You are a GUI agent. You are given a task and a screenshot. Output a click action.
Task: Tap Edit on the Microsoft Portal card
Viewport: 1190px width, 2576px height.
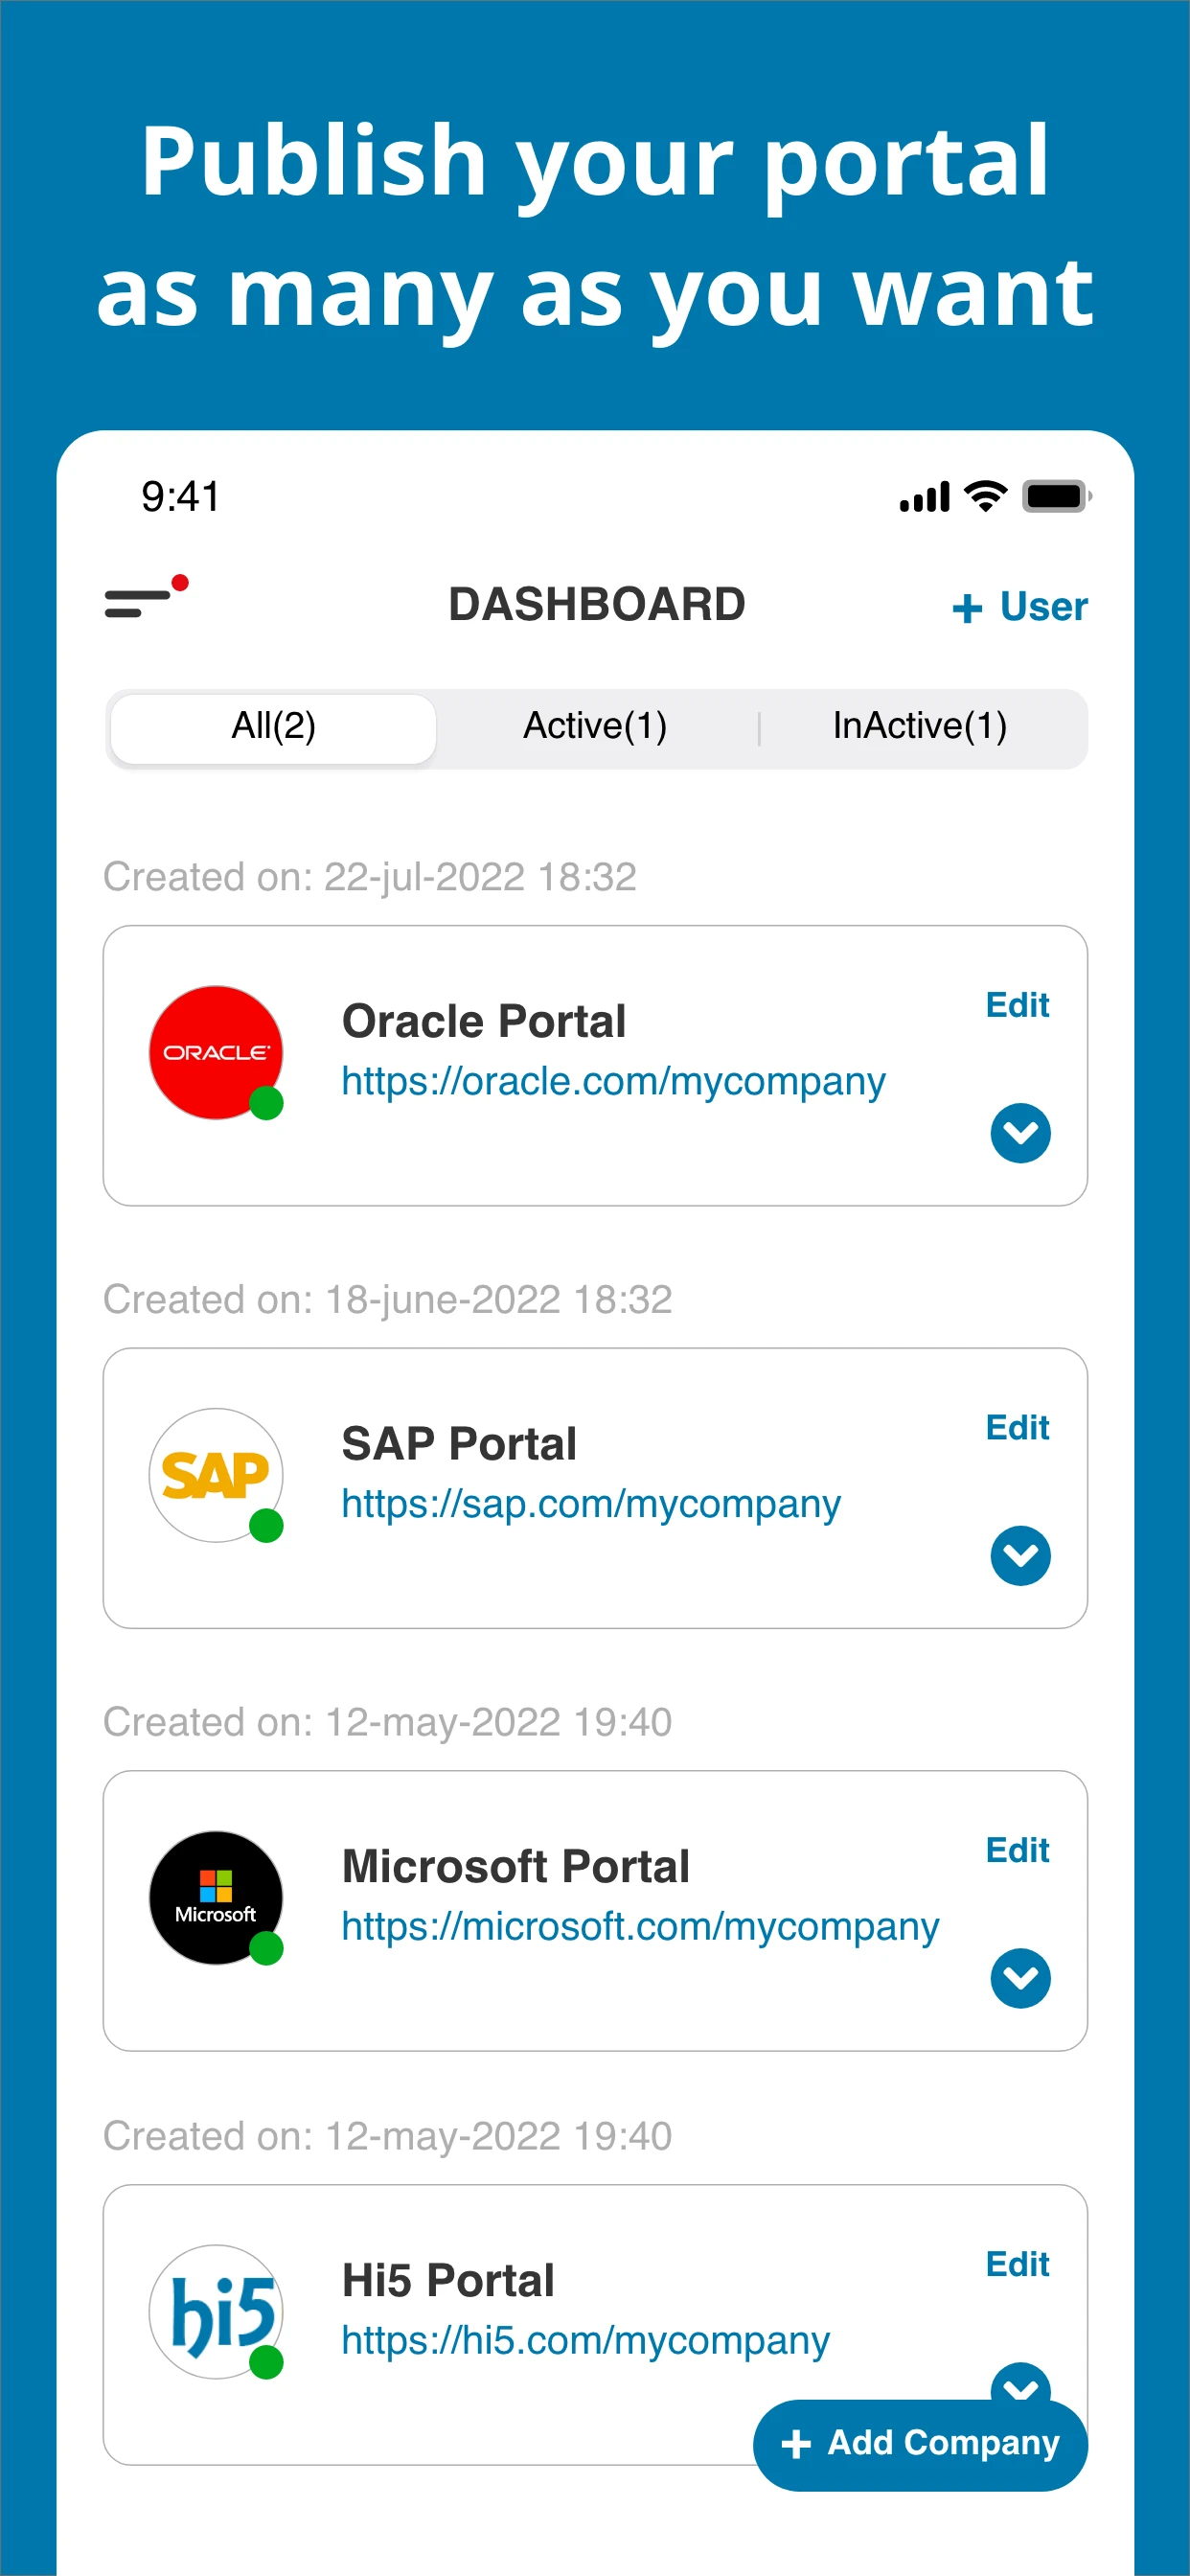pyautogui.click(x=1017, y=1851)
